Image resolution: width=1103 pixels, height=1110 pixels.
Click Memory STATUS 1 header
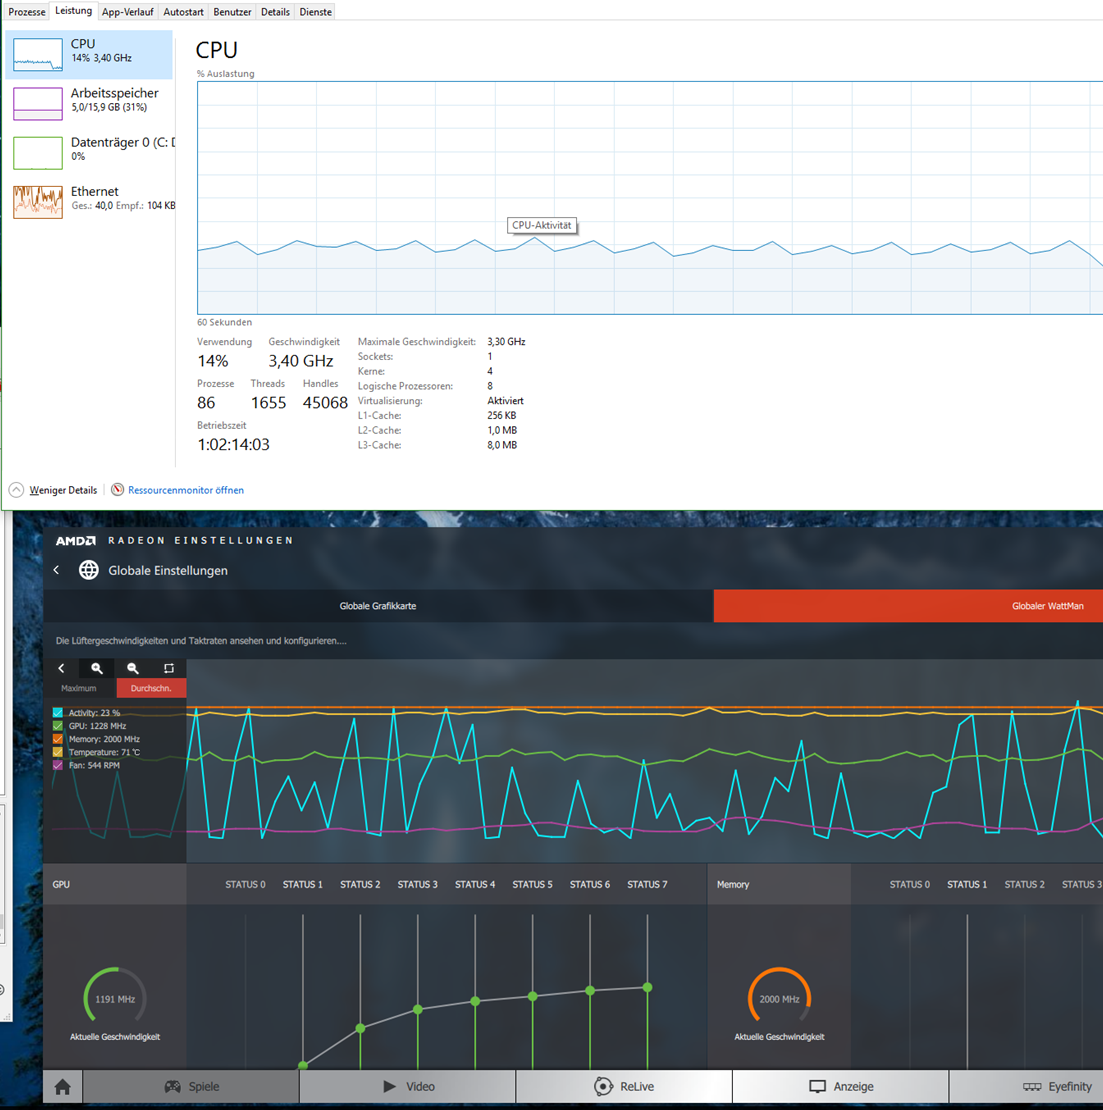(x=967, y=884)
